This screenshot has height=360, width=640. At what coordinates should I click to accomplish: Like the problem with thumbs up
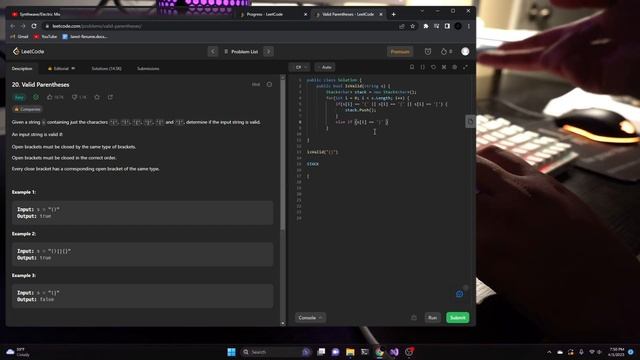50,97
